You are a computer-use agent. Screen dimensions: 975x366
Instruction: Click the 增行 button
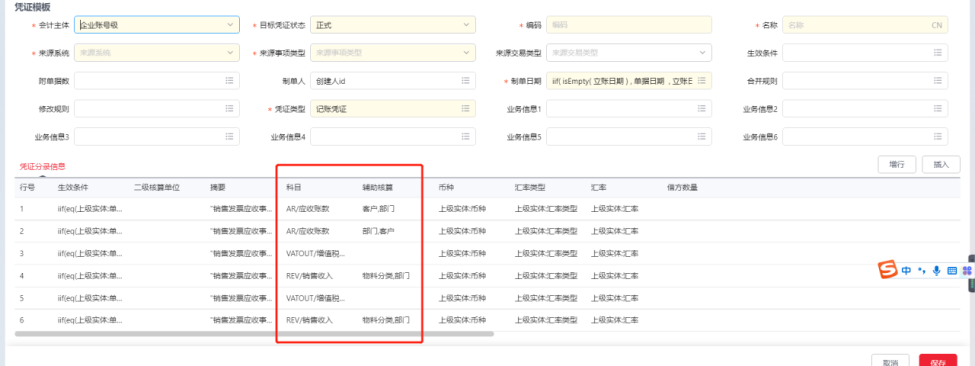tap(897, 165)
